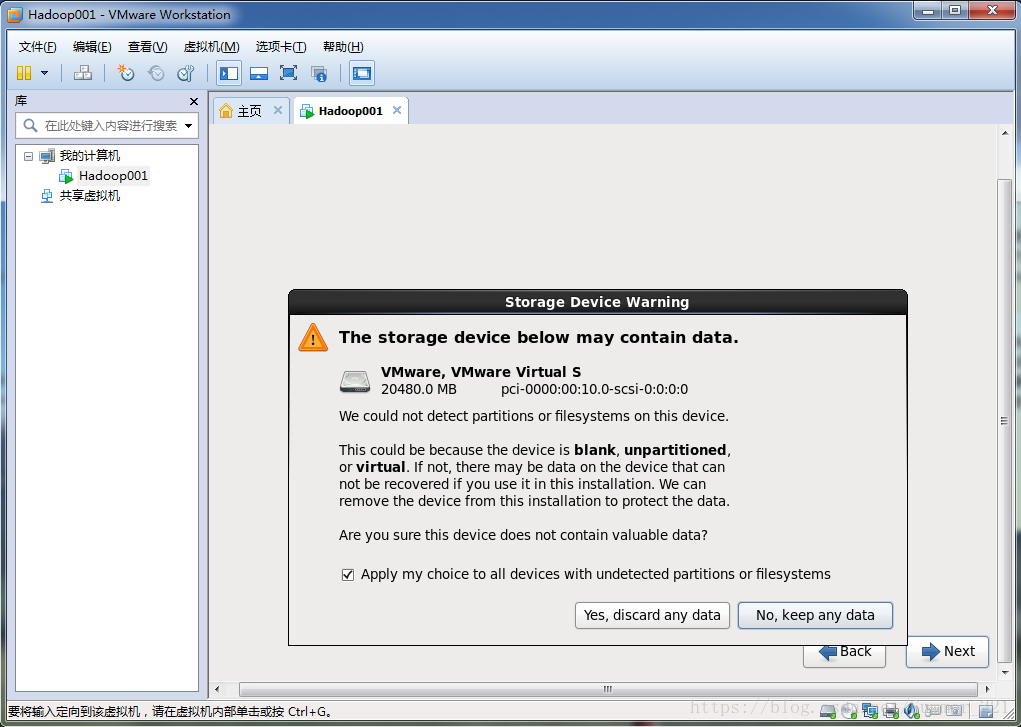Open the 编辑(E) menu
1021x727 pixels.
click(x=92, y=47)
